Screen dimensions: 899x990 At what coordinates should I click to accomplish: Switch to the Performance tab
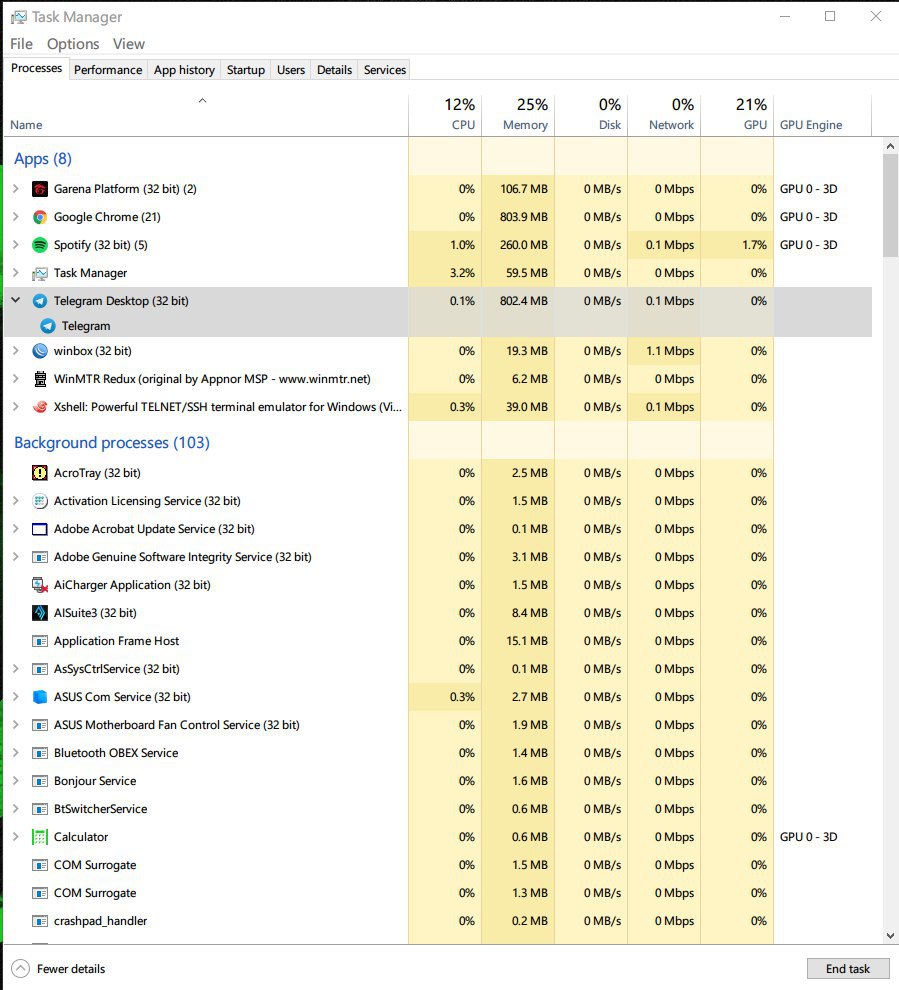pyautogui.click(x=108, y=70)
